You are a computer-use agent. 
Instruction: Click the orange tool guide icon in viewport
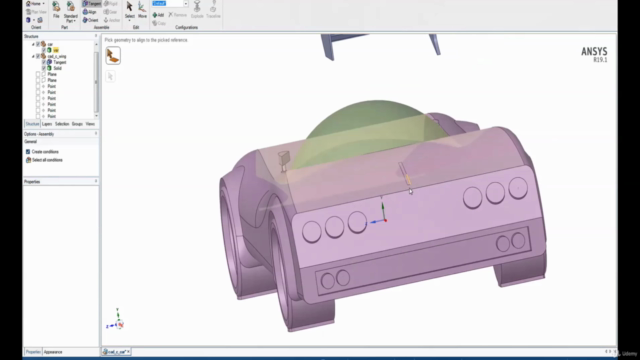tap(113, 56)
